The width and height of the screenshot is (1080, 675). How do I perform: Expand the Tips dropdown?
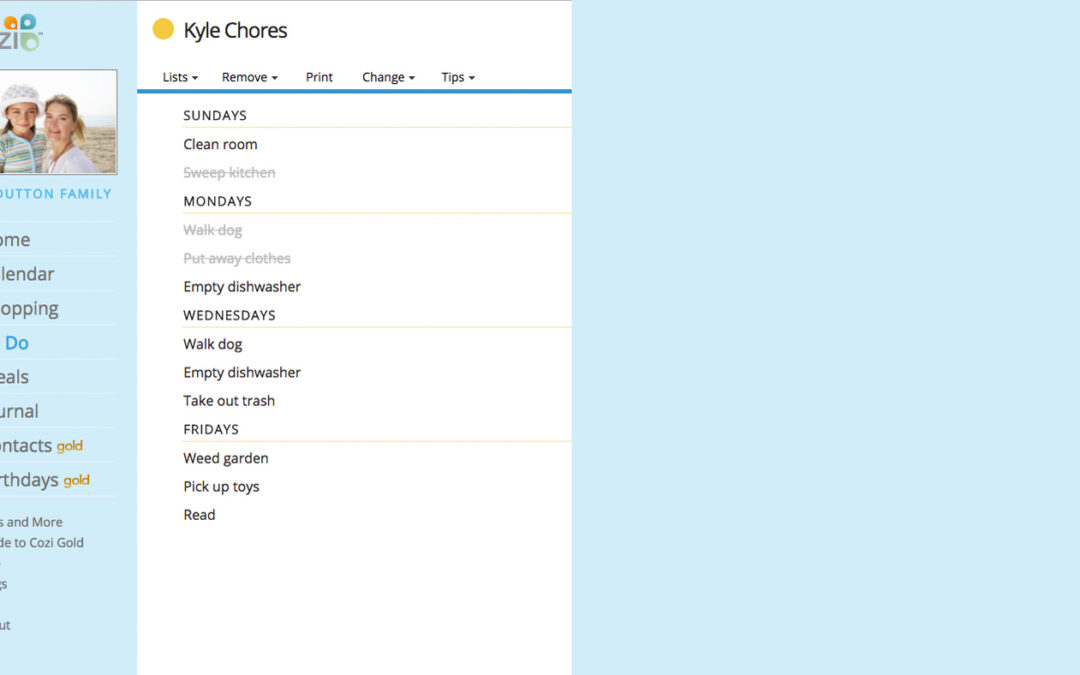[x=458, y=77]
